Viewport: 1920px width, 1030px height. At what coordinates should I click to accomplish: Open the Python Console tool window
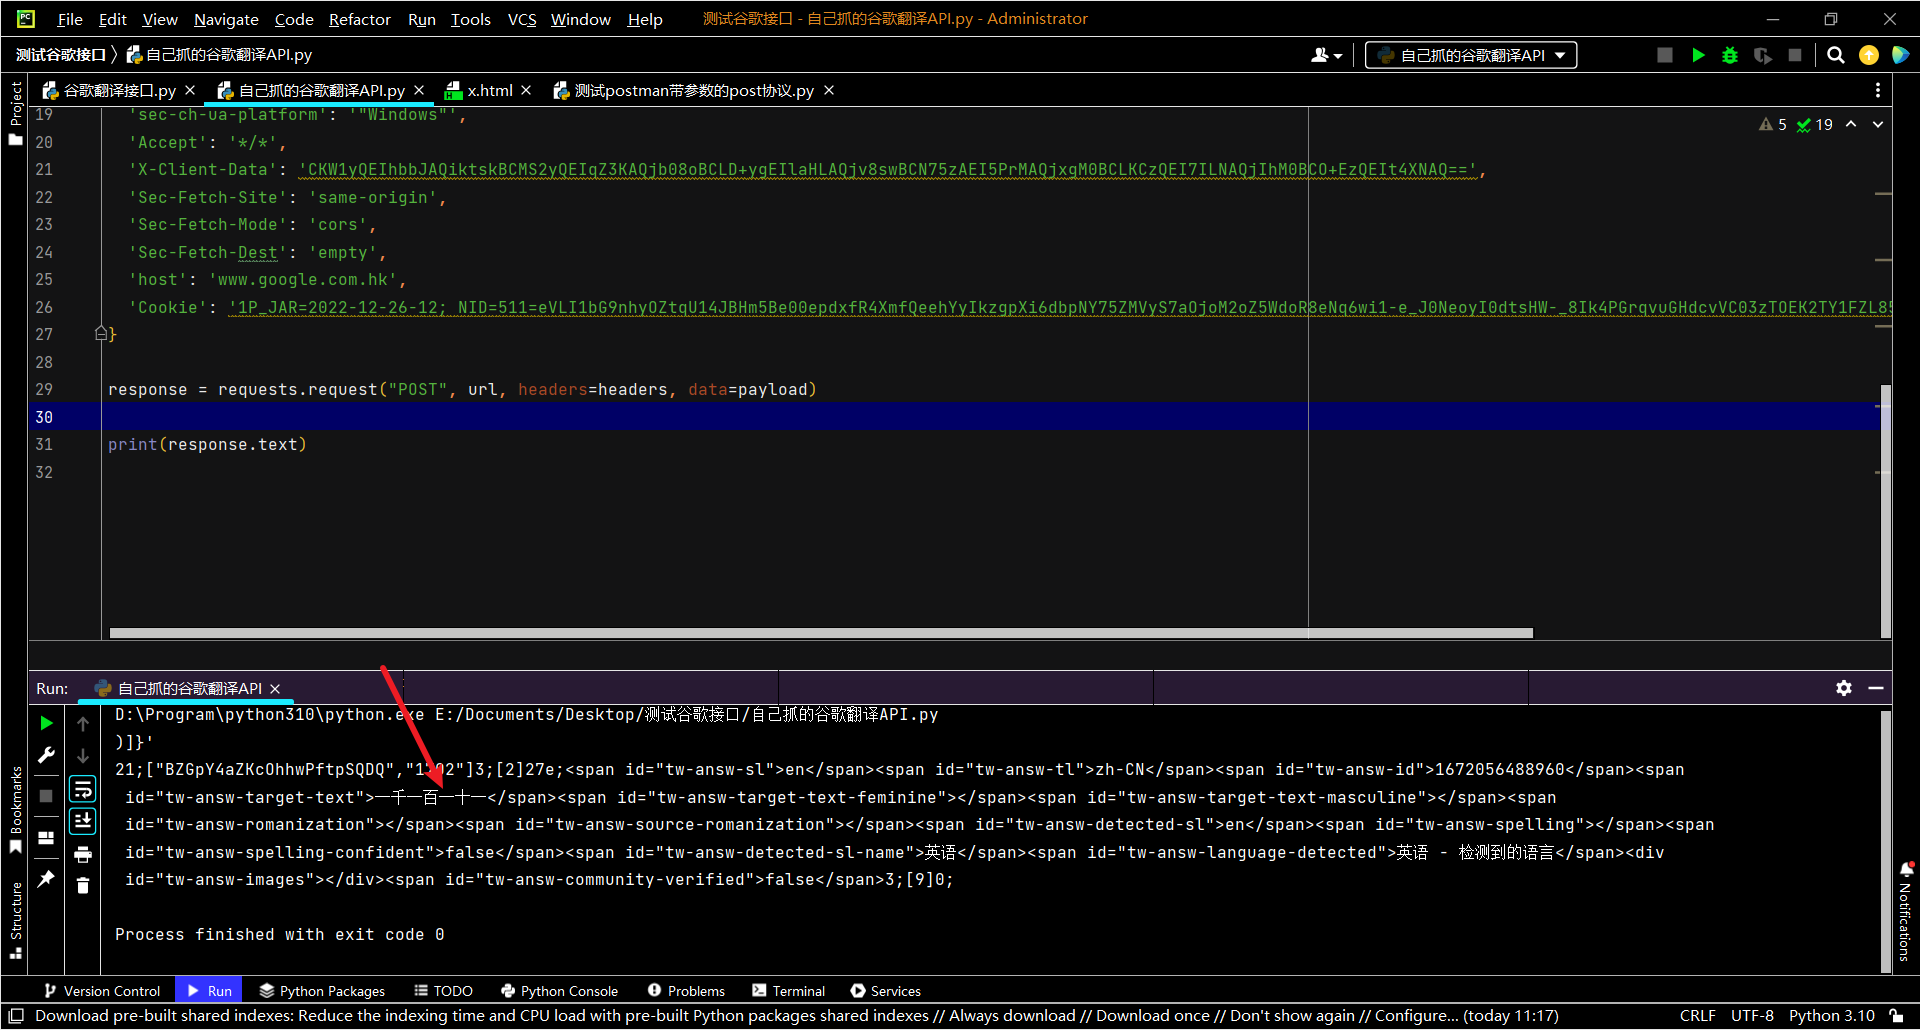tap(560, 991)
